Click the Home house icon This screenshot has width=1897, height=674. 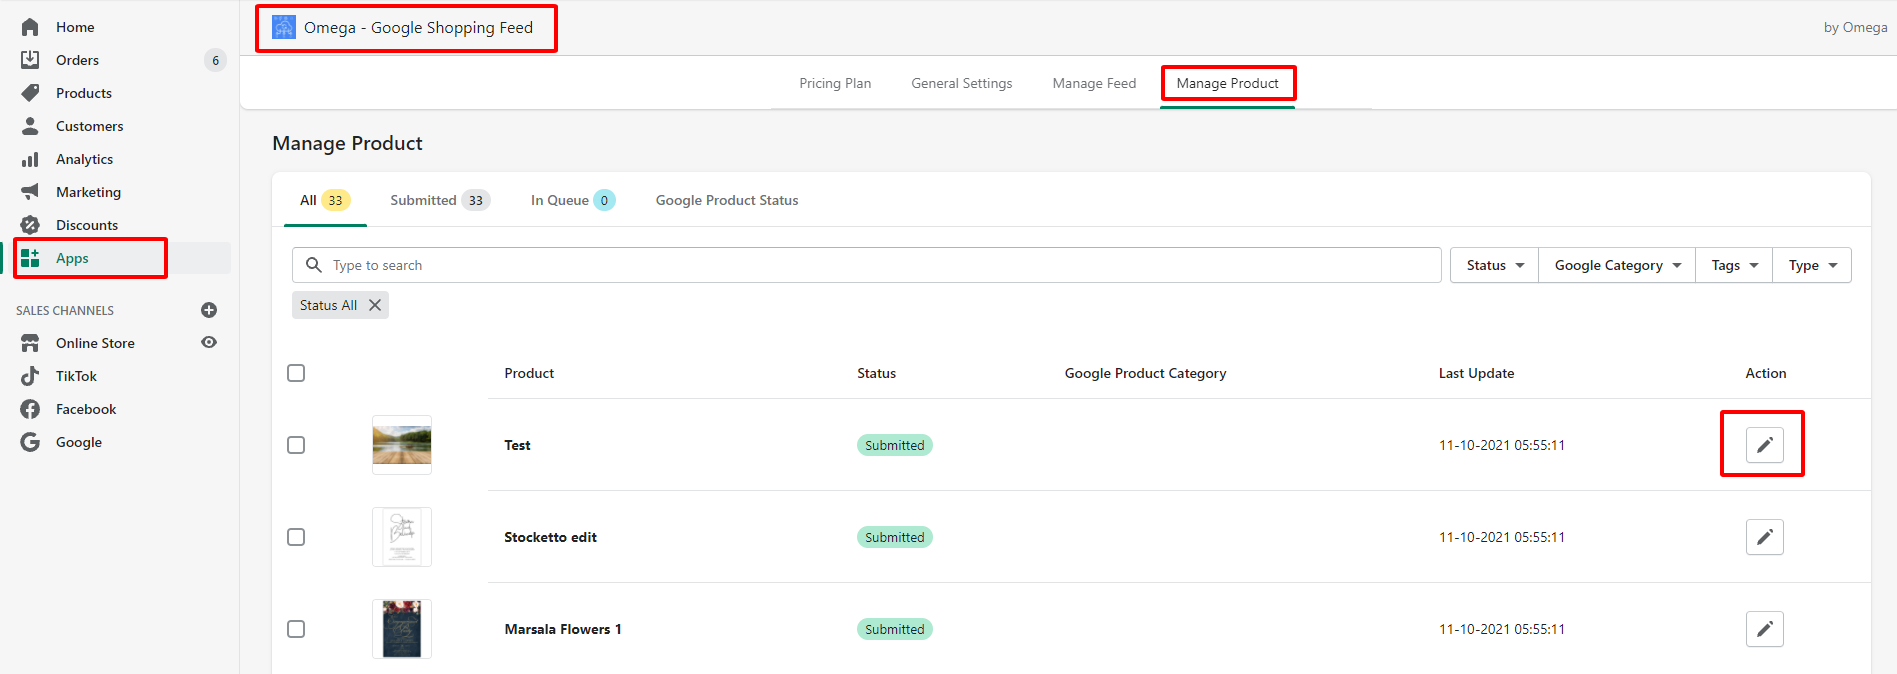point(30,27)
